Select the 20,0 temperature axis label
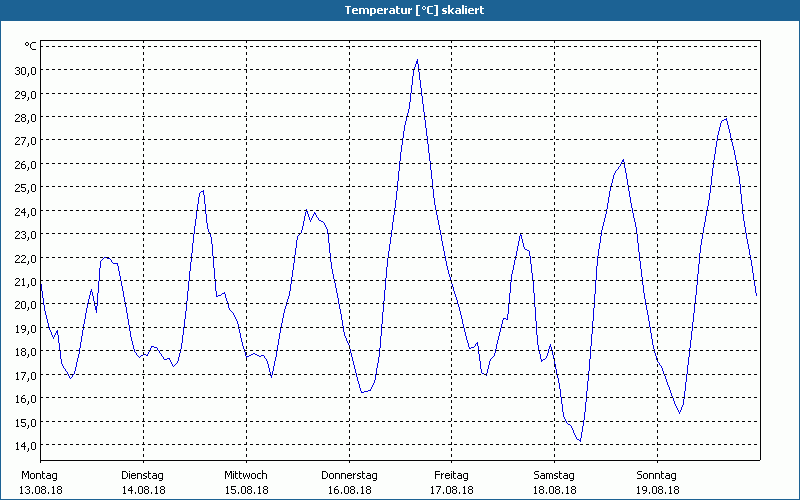800x500 pixels. [x=25, y=304]
